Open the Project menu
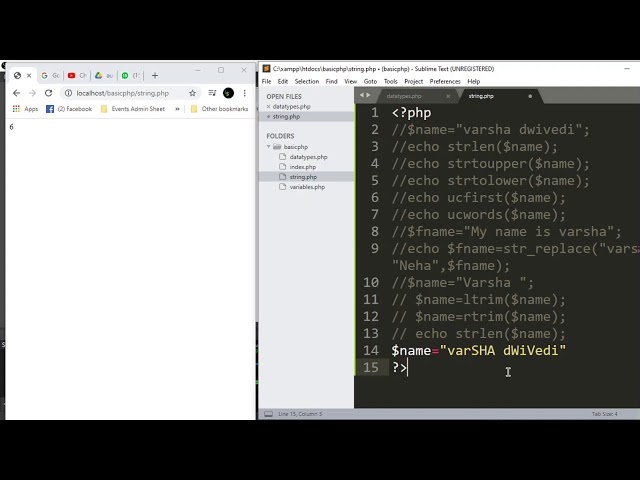The width and height of the screenshot is (640, 480). 413,81
